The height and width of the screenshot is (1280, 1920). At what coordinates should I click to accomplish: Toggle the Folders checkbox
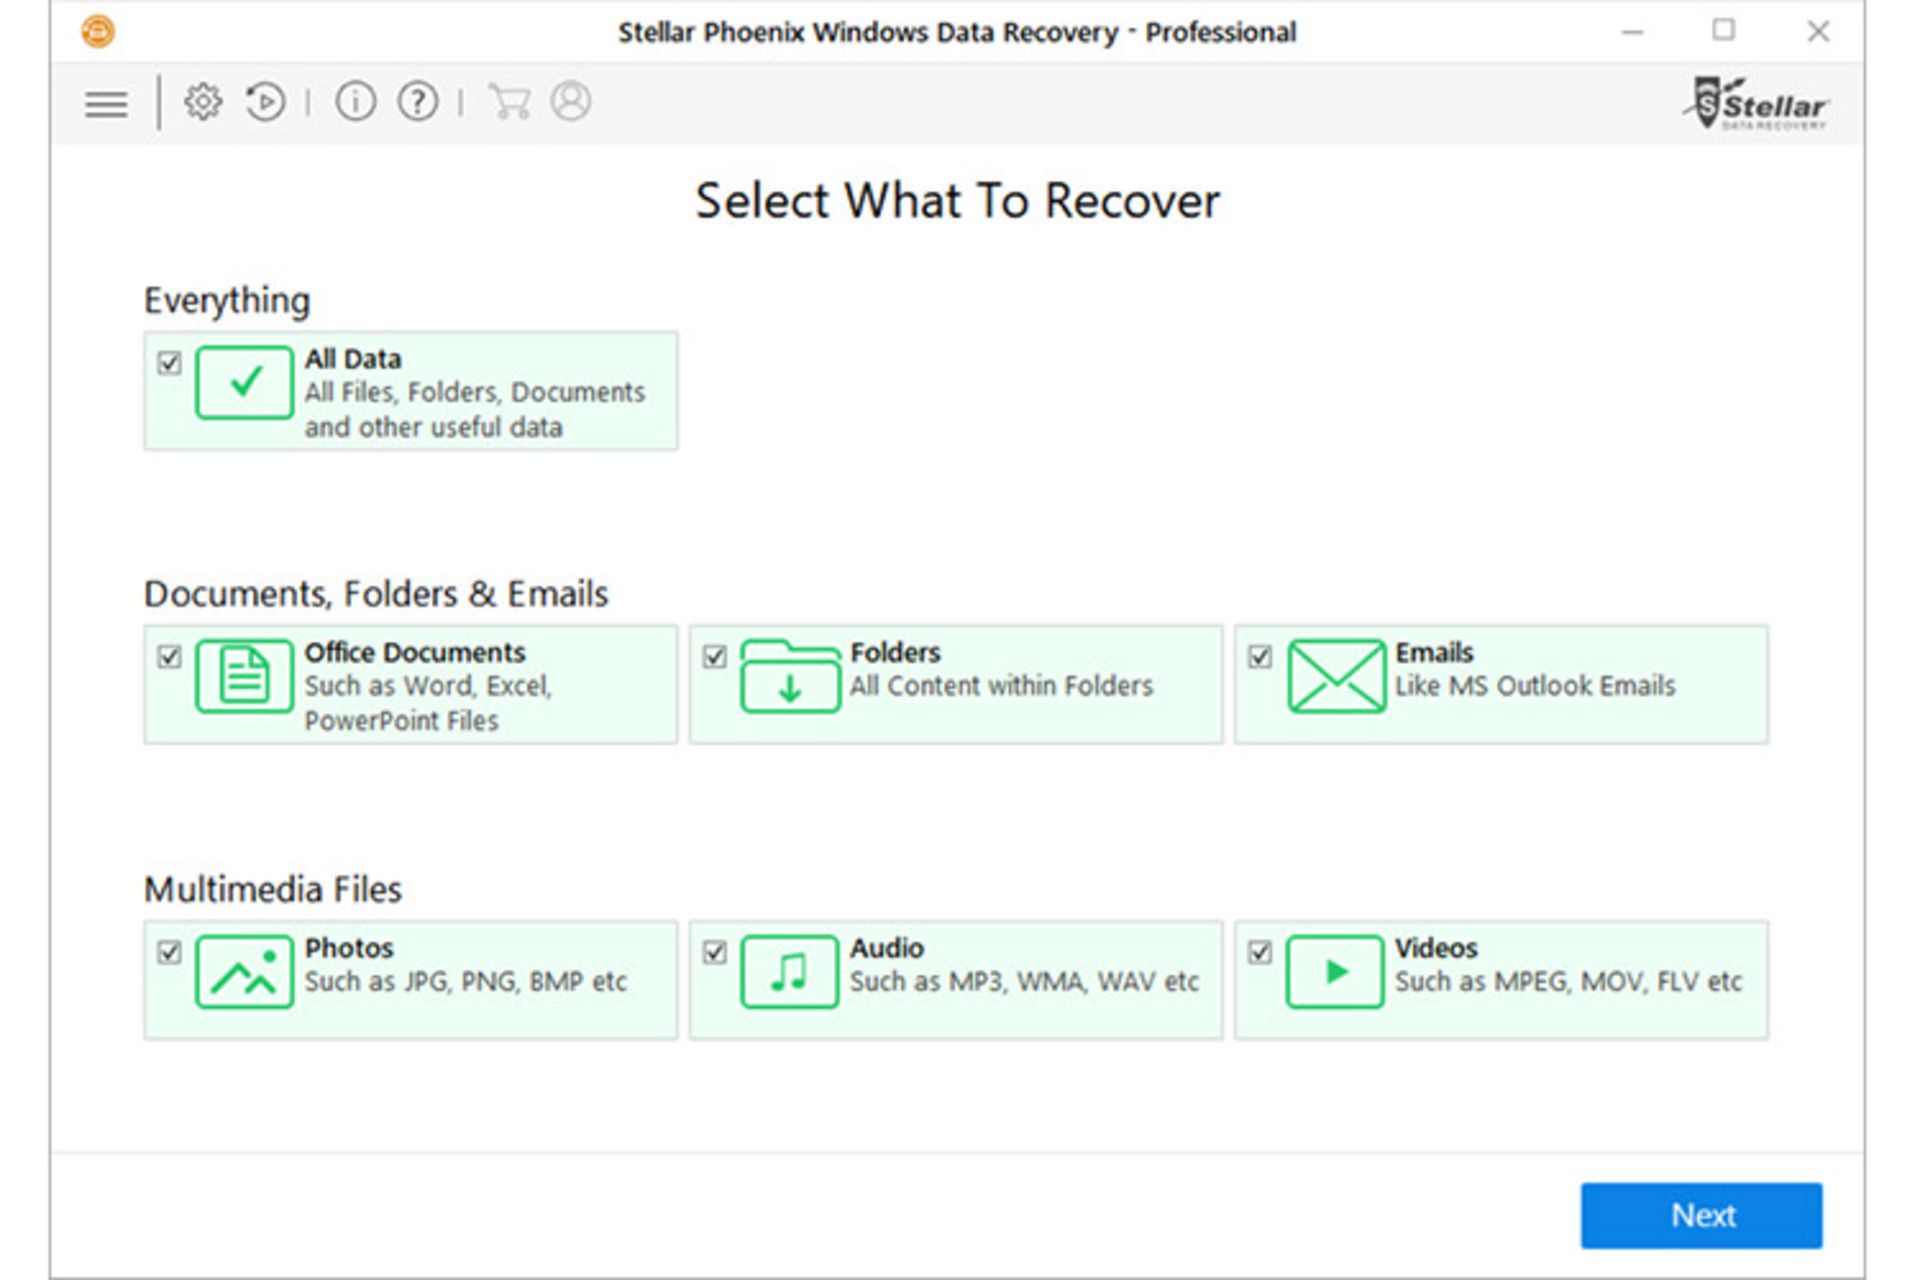715,656
